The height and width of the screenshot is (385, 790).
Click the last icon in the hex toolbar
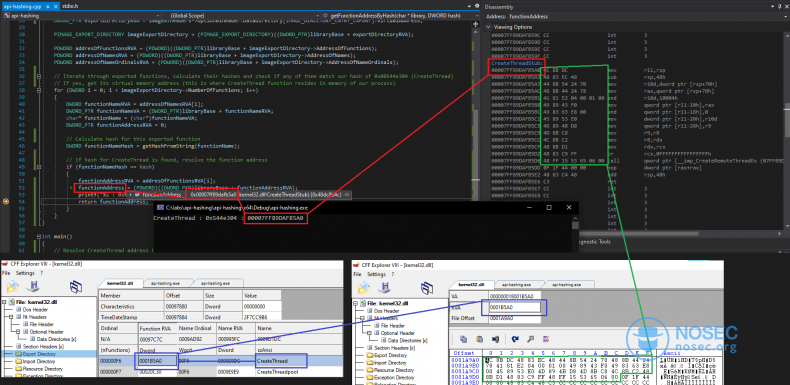coord(546,339)
